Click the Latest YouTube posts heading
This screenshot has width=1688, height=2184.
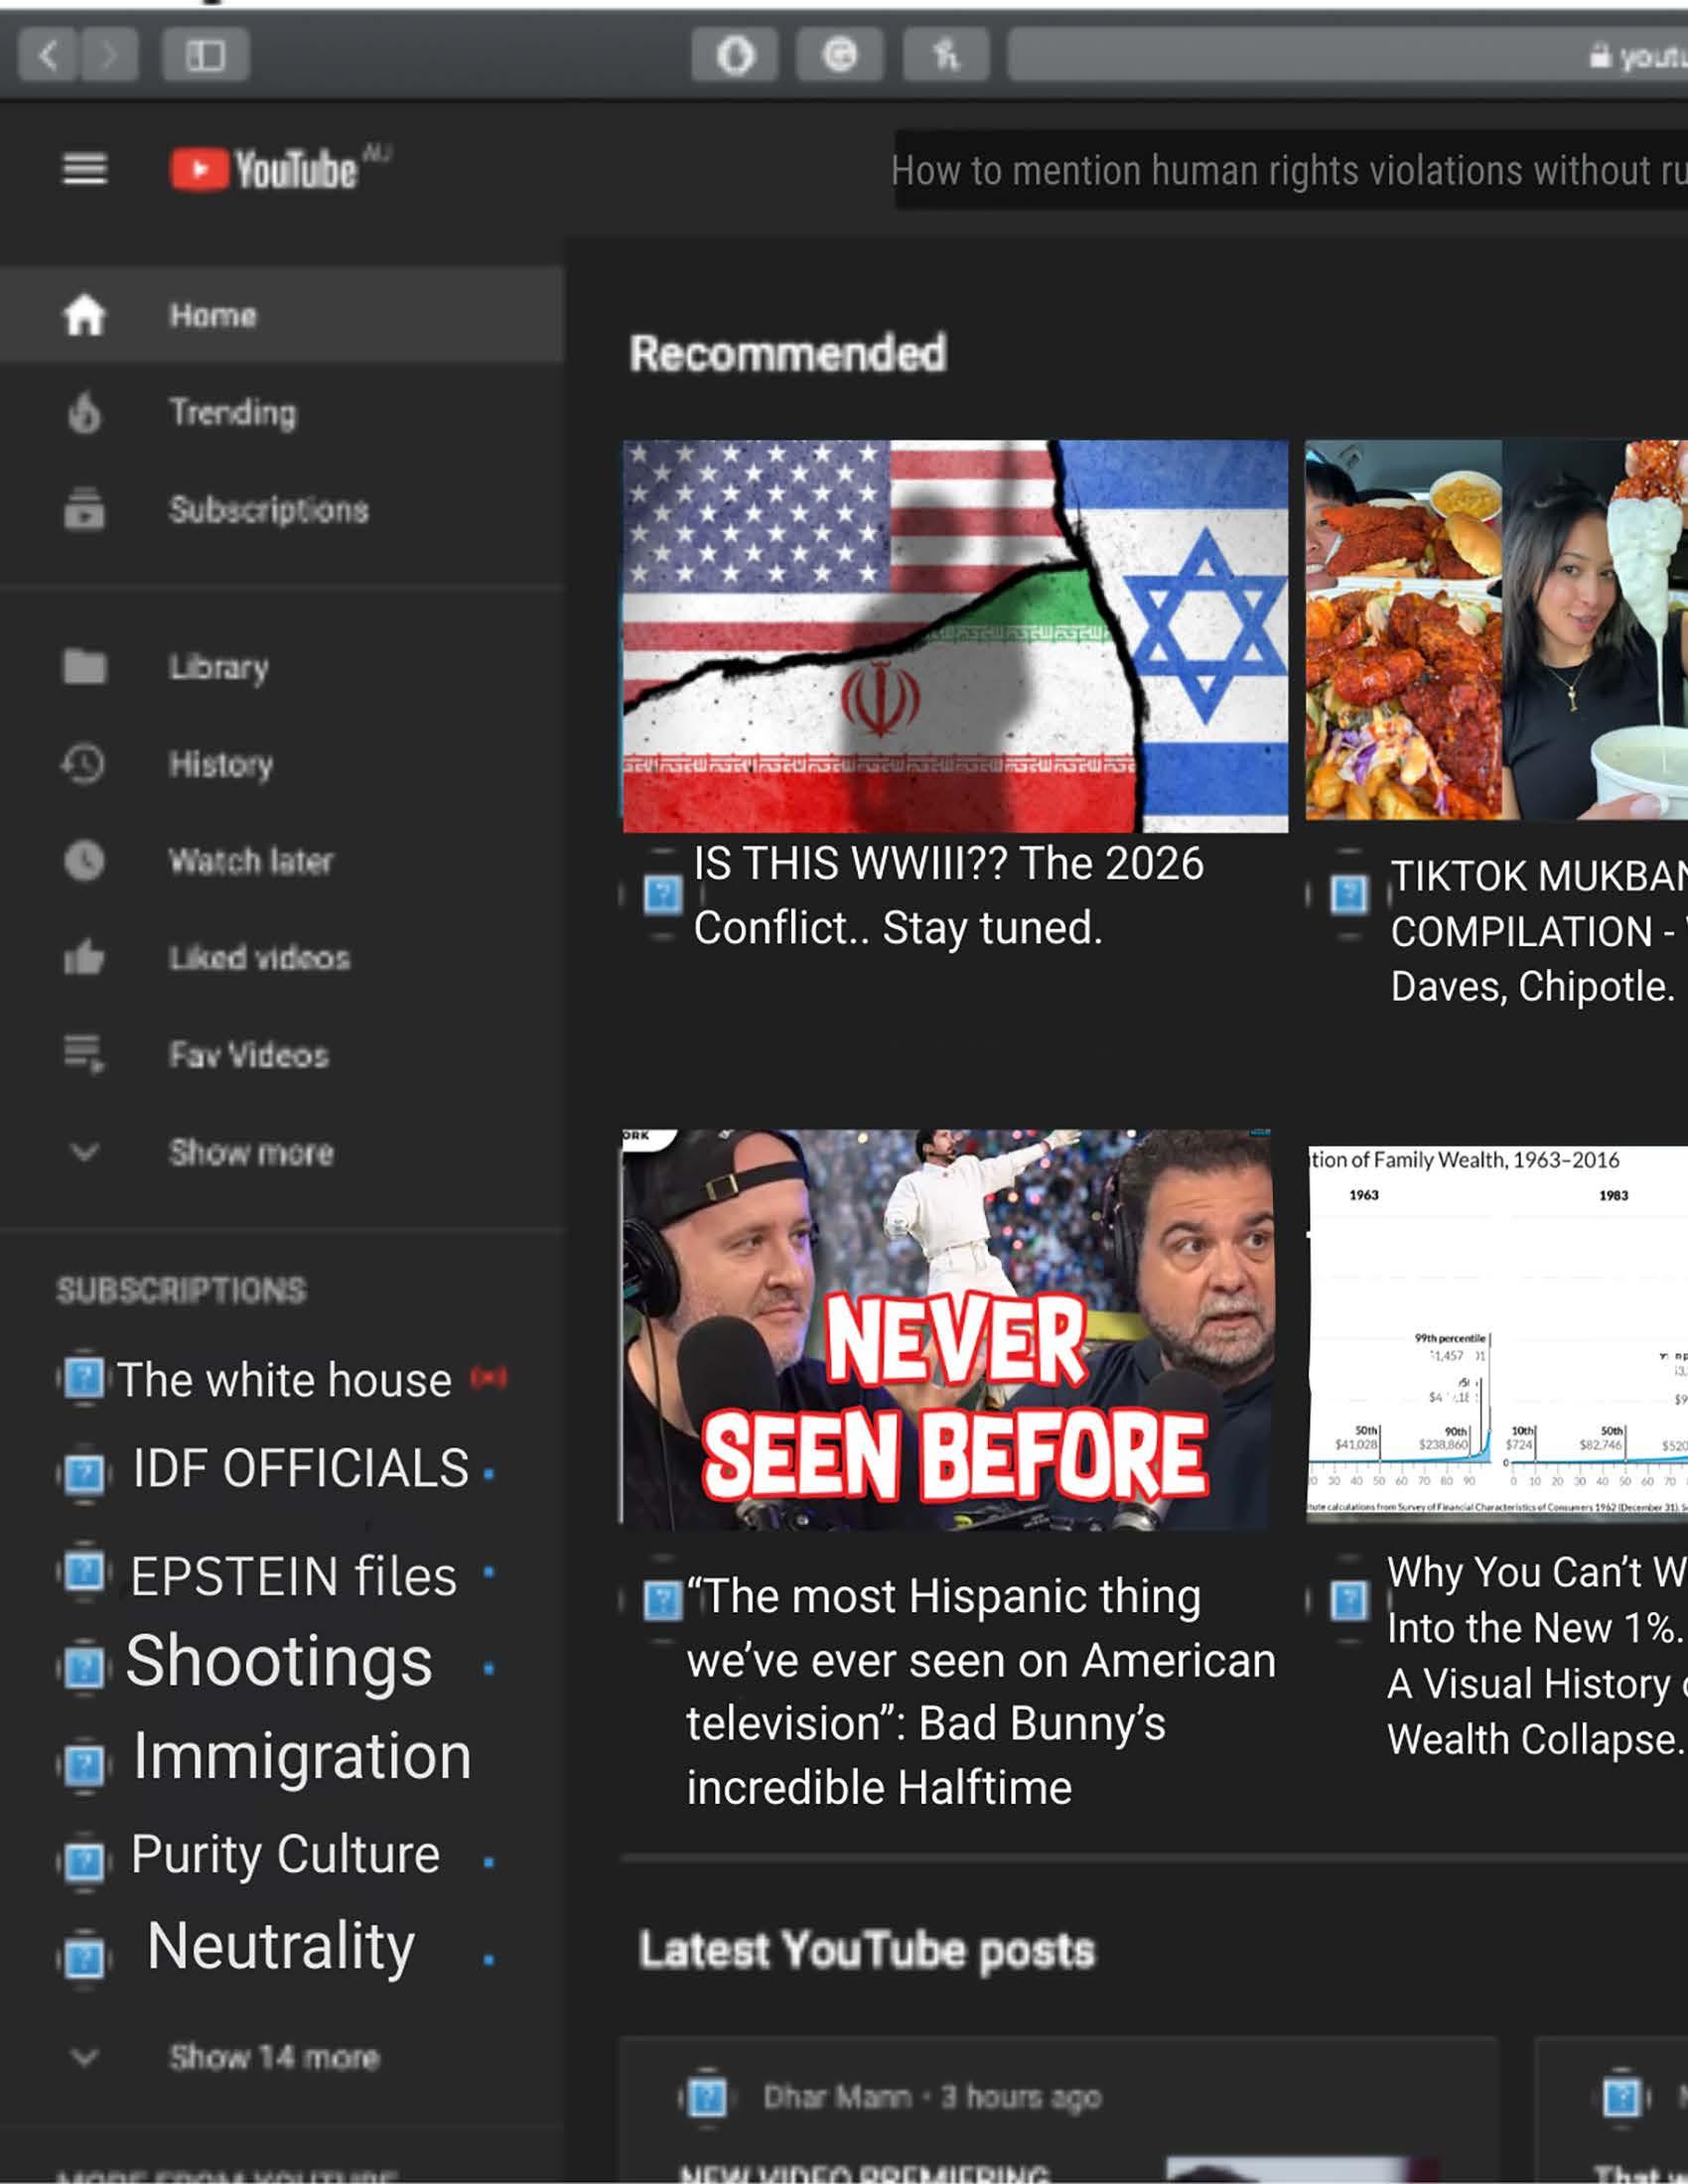coord(867,1950)
